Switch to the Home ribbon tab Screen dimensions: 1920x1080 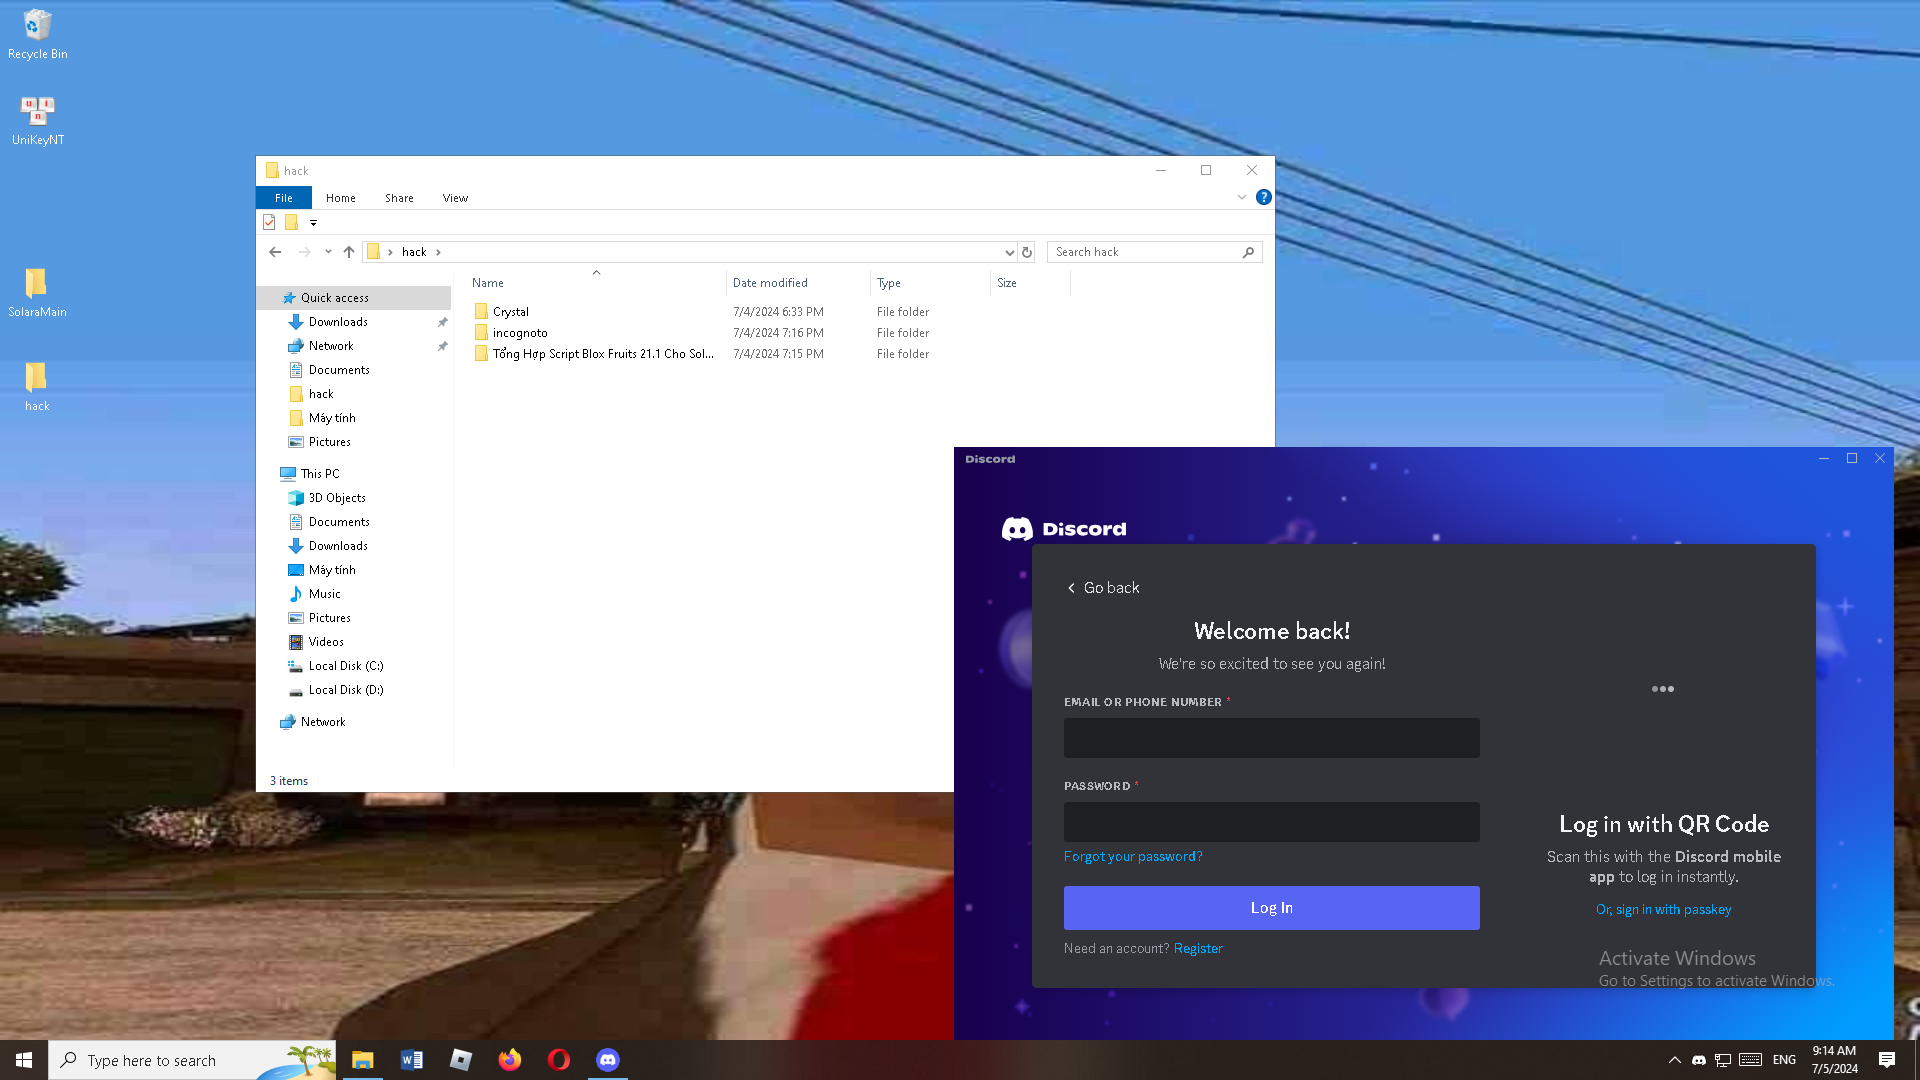point(341,198)
